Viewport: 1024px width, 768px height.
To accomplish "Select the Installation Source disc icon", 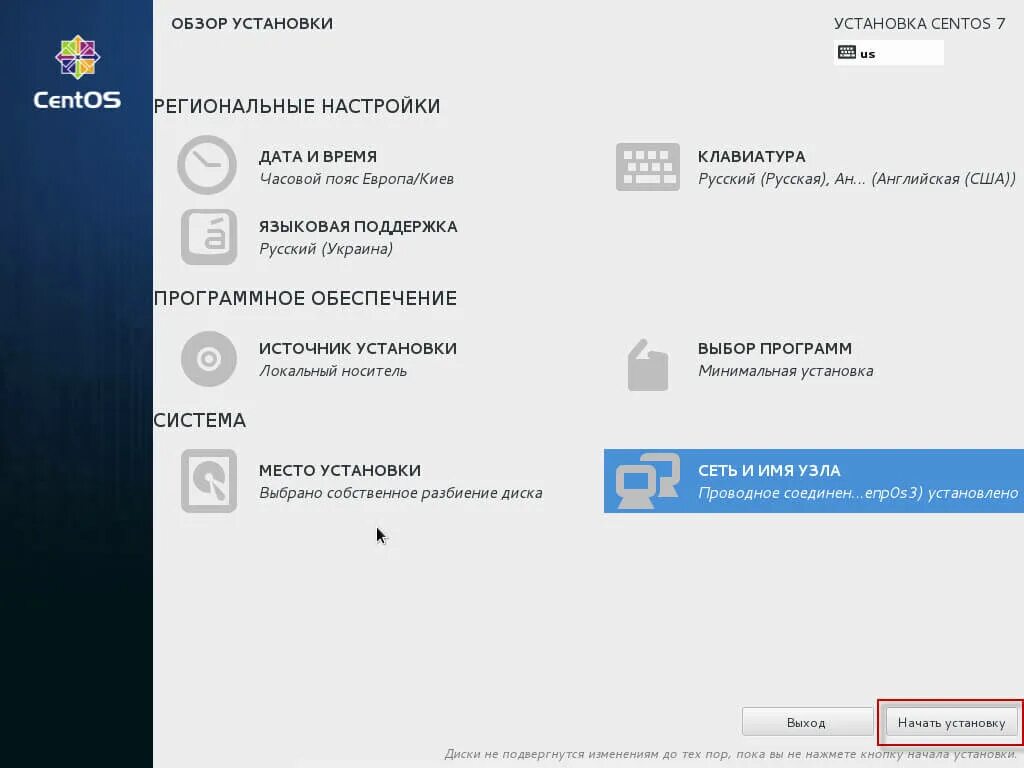I will [209, 359].
